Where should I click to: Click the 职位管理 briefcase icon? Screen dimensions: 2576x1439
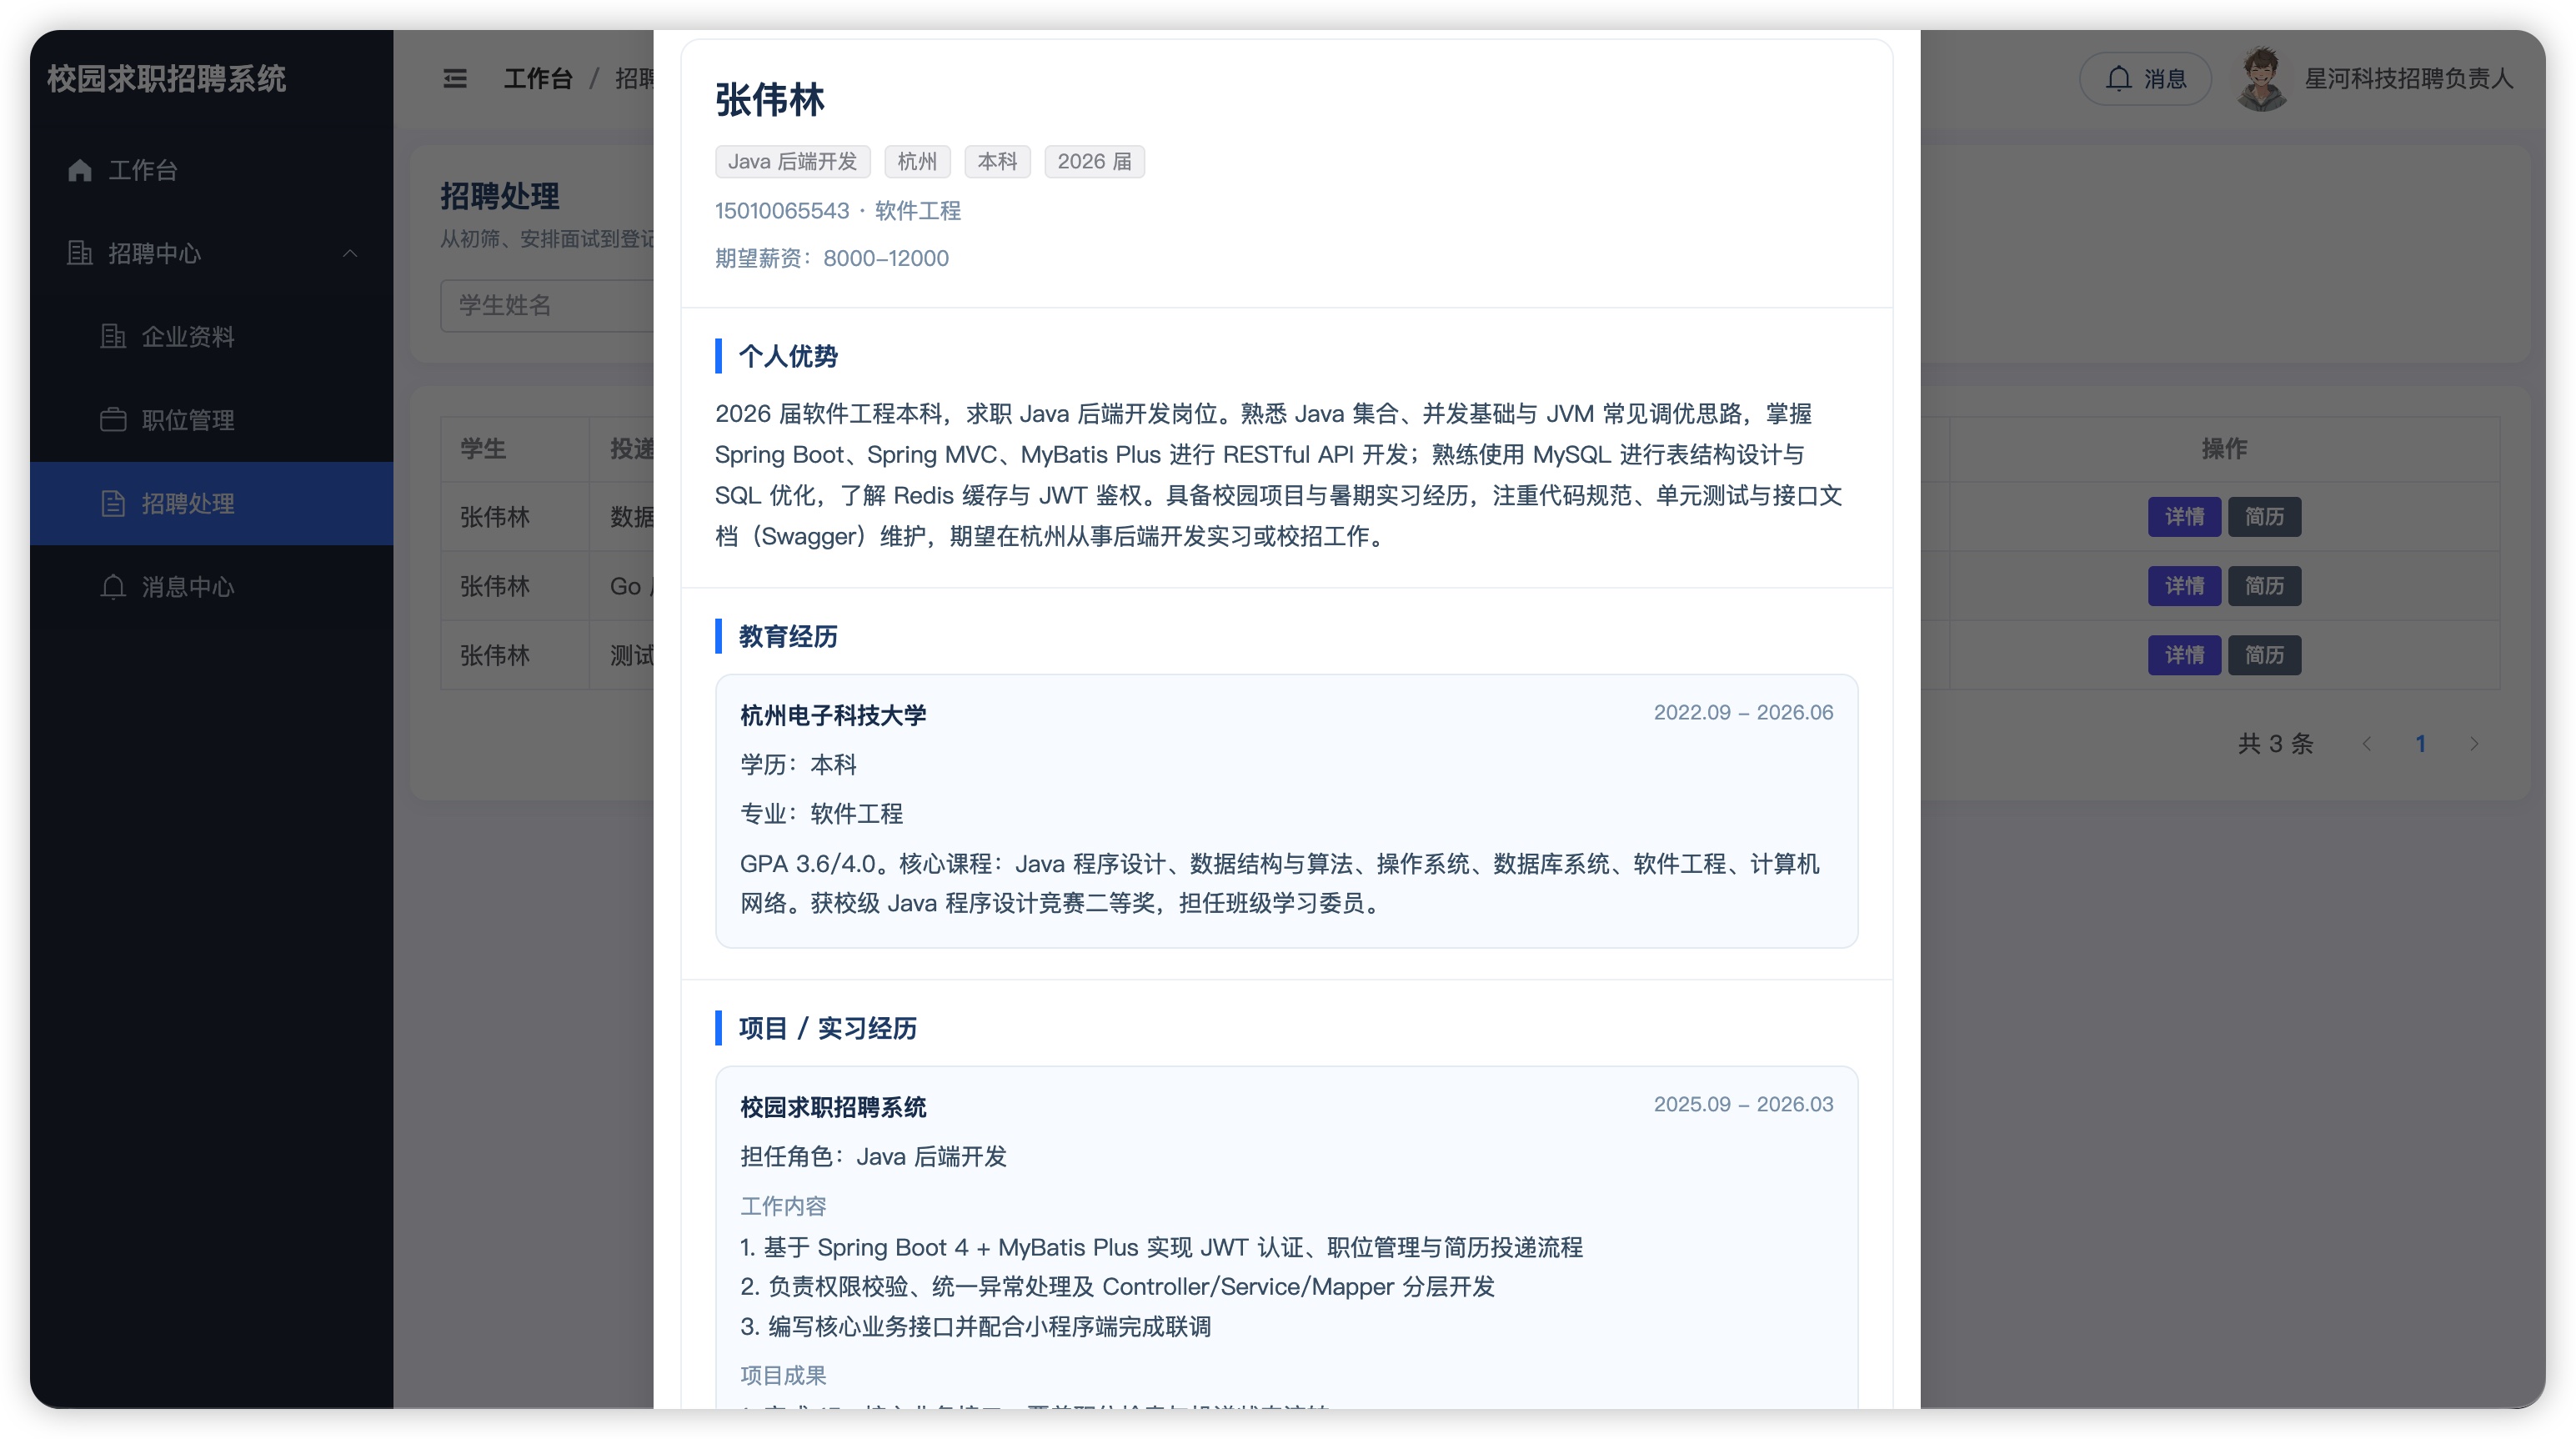coord(113,420)
